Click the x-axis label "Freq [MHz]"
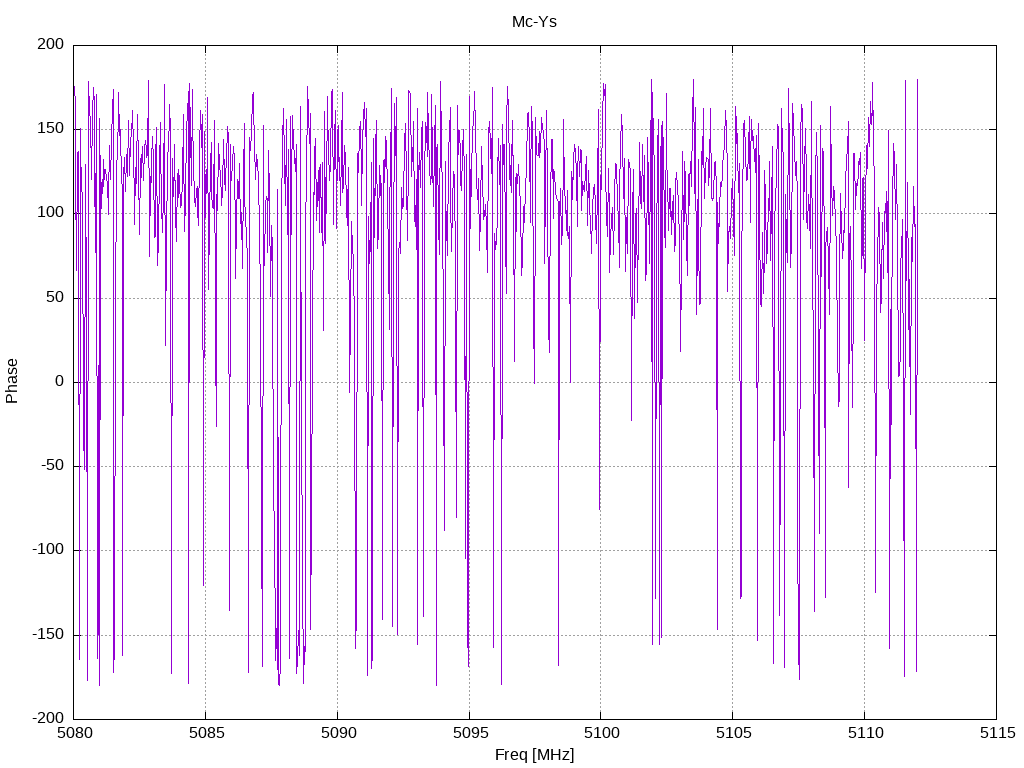1024x768 pixels. click(x=534, y=755)
